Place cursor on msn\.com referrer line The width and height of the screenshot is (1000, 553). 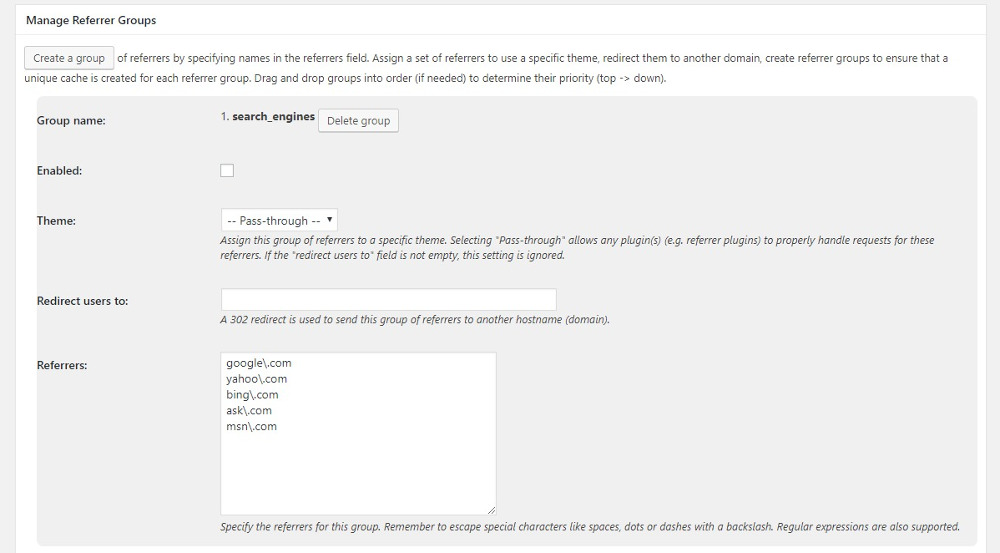(251, 426)
